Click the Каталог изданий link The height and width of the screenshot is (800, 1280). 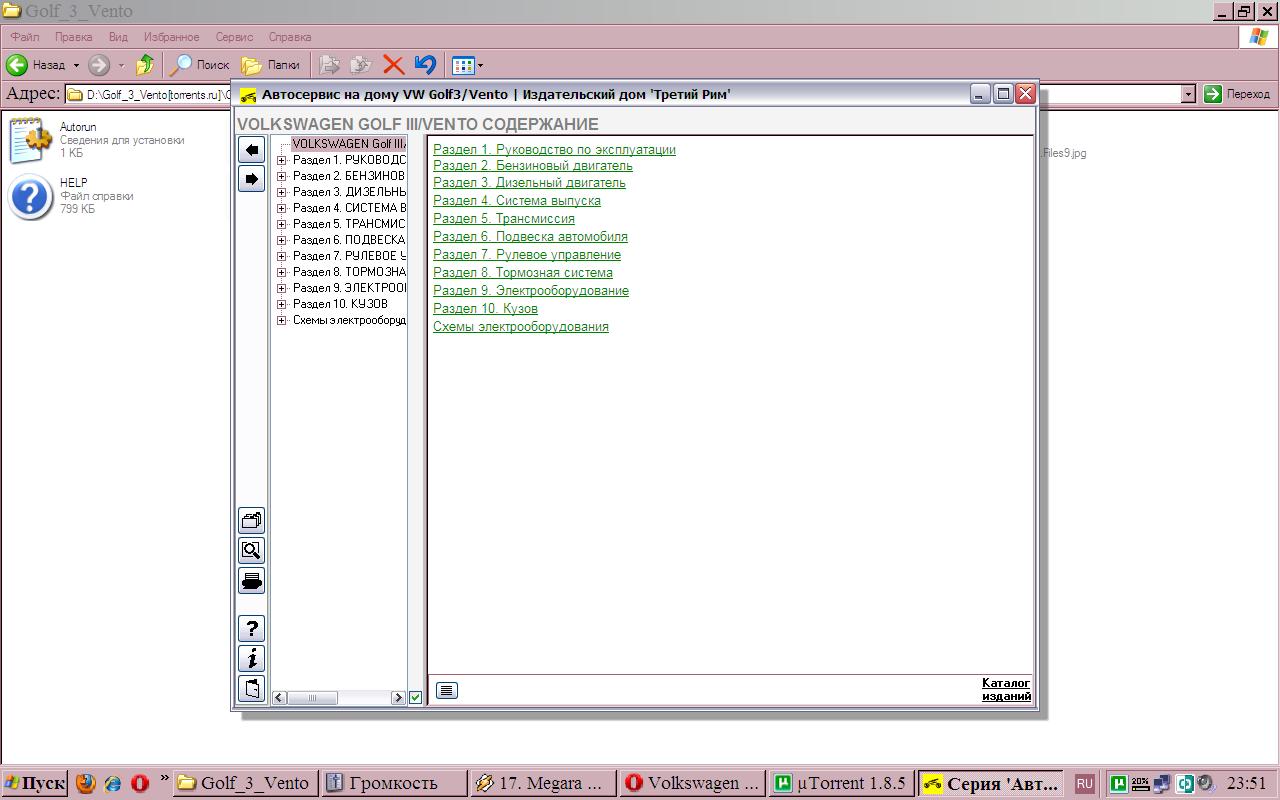[1005, 689]
